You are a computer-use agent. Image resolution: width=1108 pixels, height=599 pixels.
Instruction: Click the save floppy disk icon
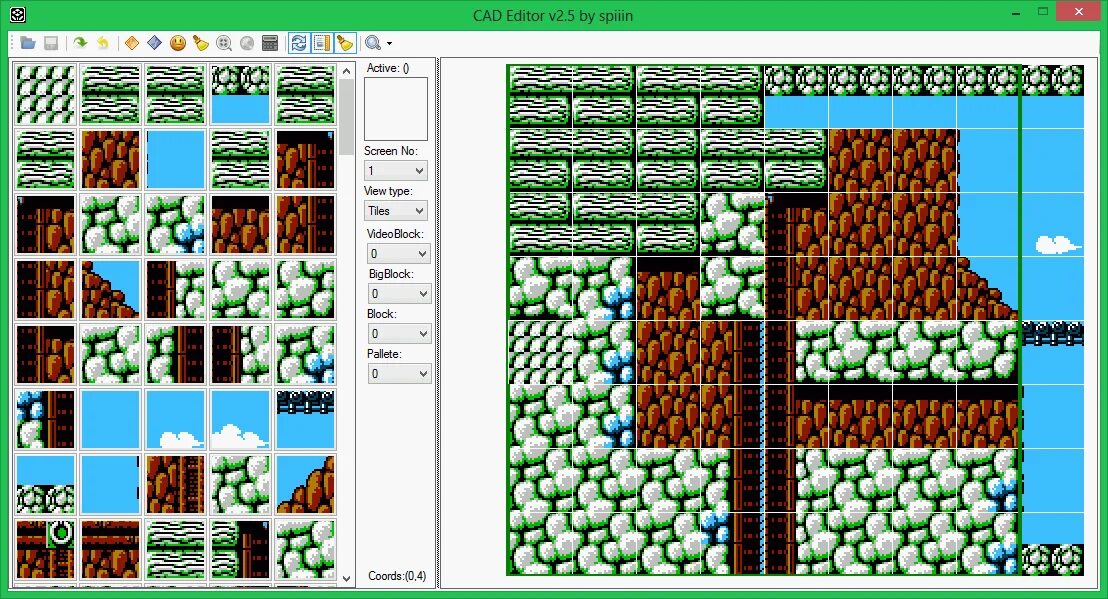pos(51,43)
